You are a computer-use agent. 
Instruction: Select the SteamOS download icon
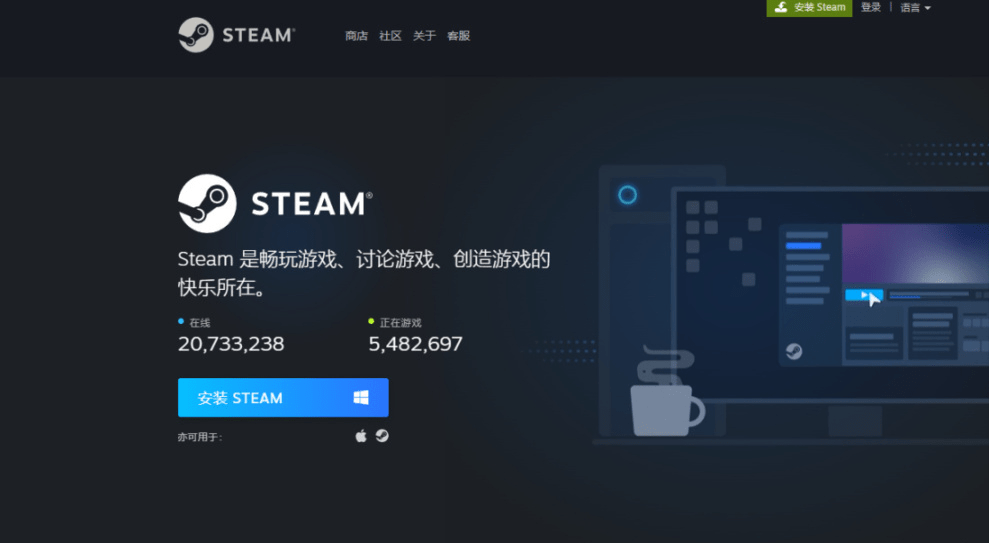[382, 436]
